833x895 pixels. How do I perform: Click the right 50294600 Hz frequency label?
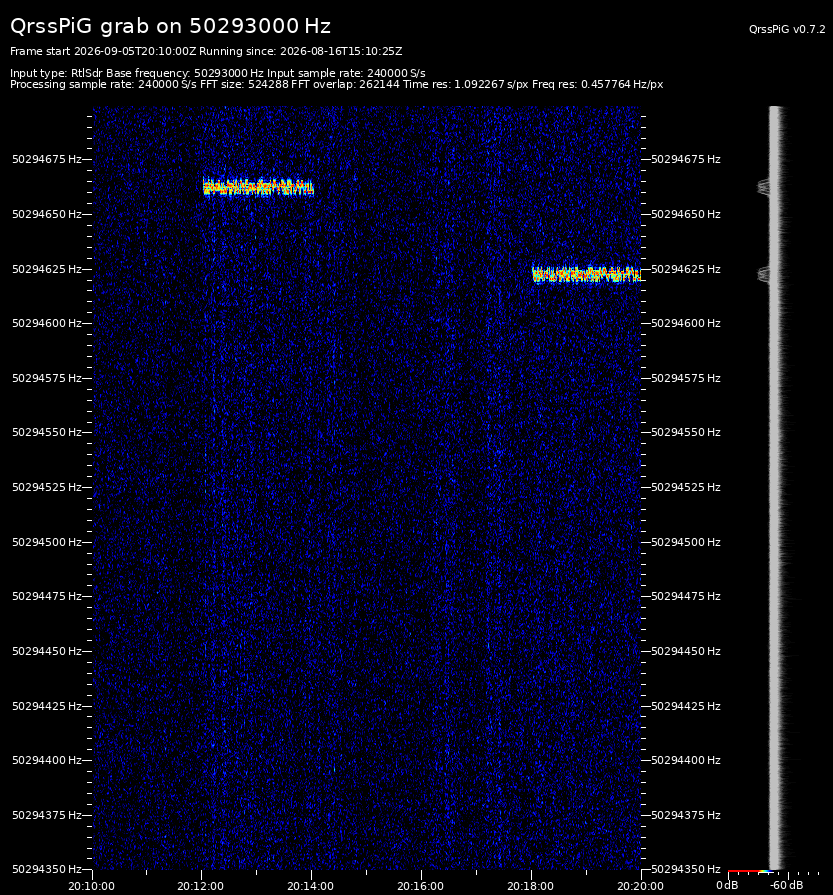(686, 323)
